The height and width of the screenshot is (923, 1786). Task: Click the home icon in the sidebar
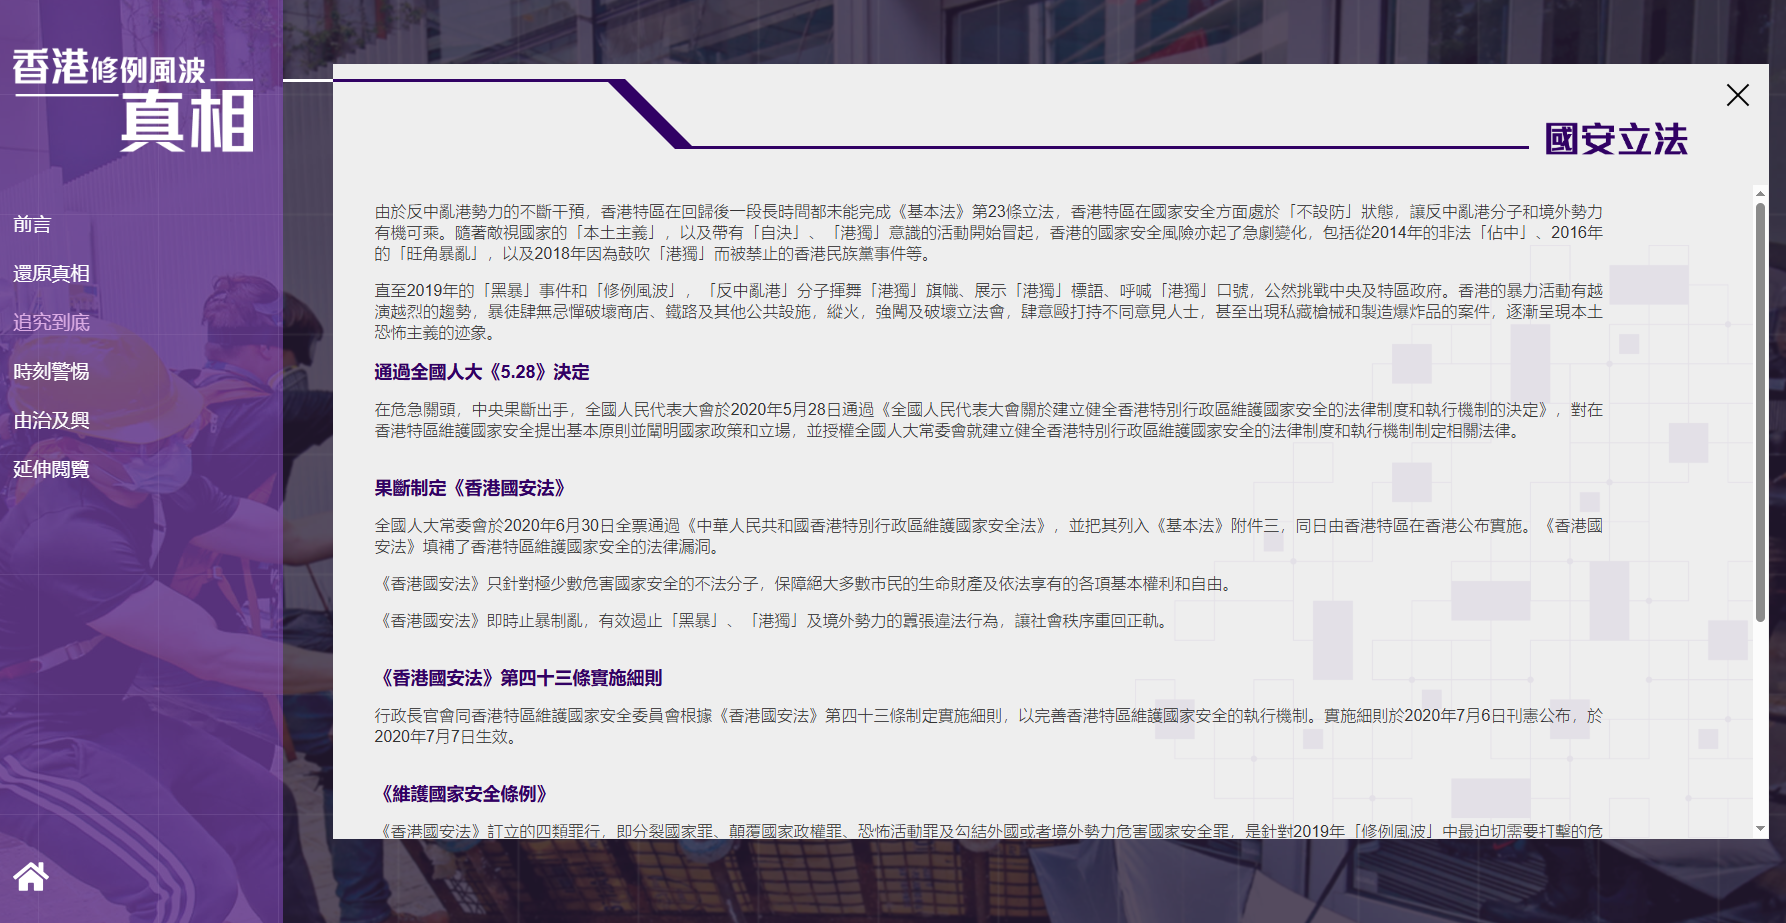[31, 876]
